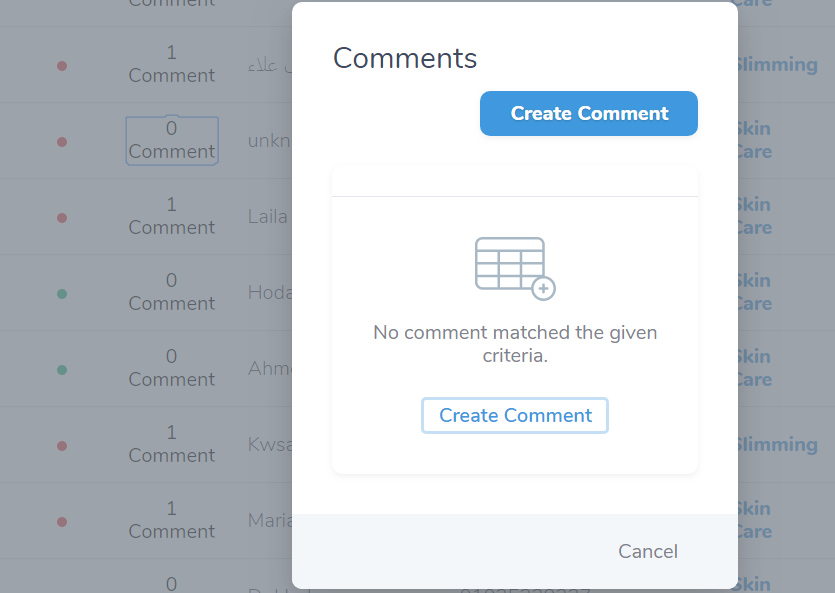Open the 1 Comment link in Kwsa row
This screenshot has height=593, width=835.
172,444
